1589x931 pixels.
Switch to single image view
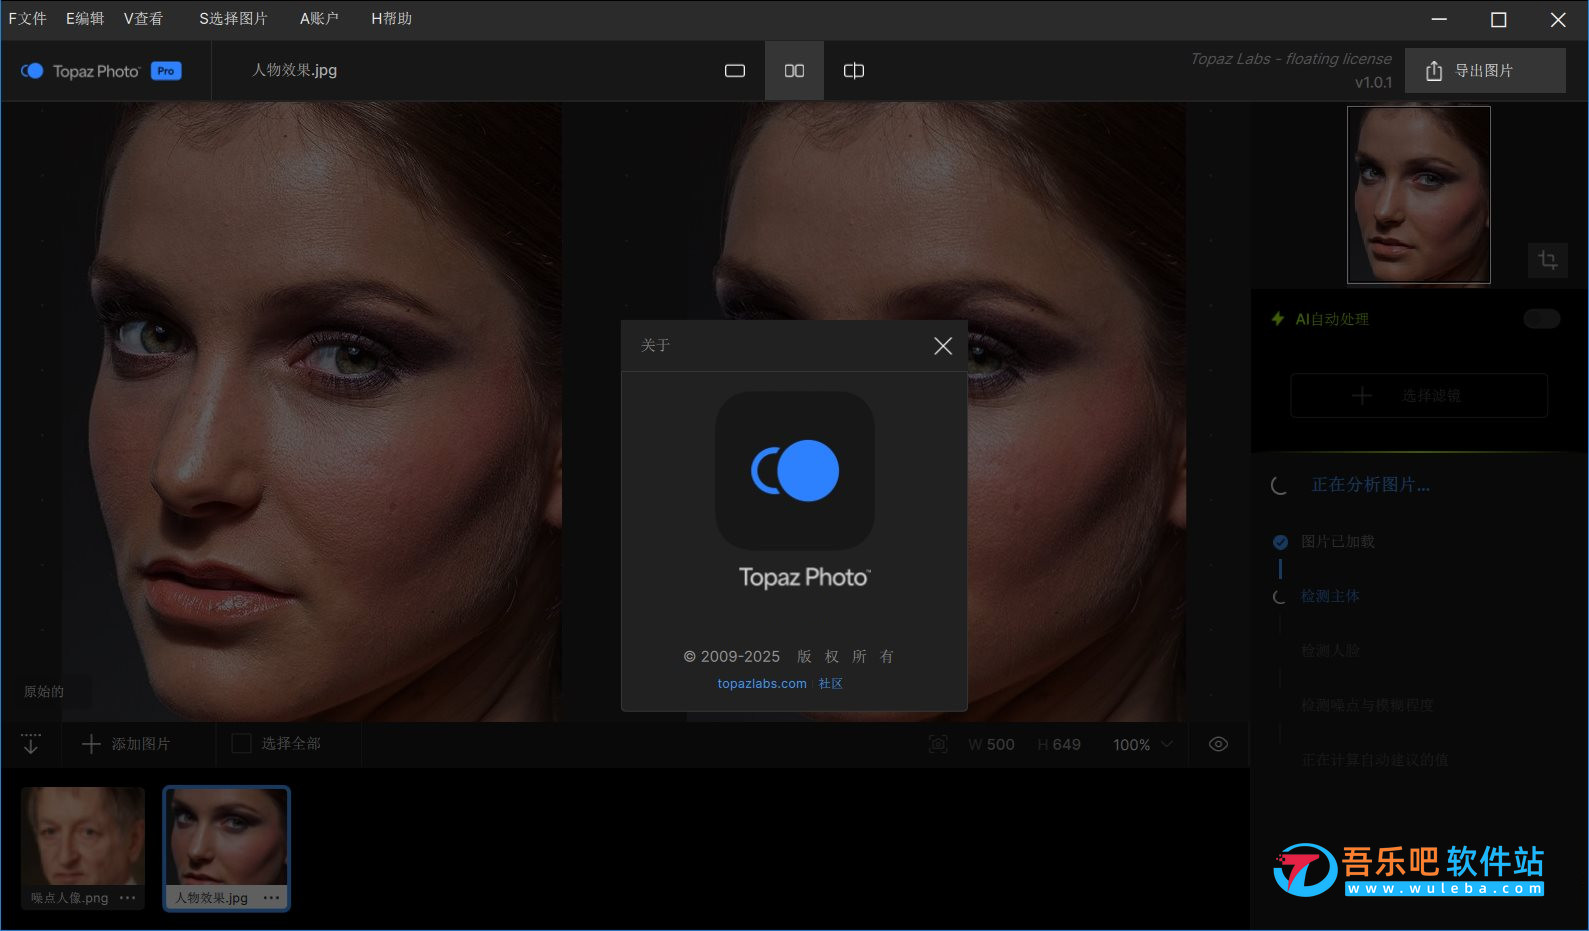click(735, 71)
